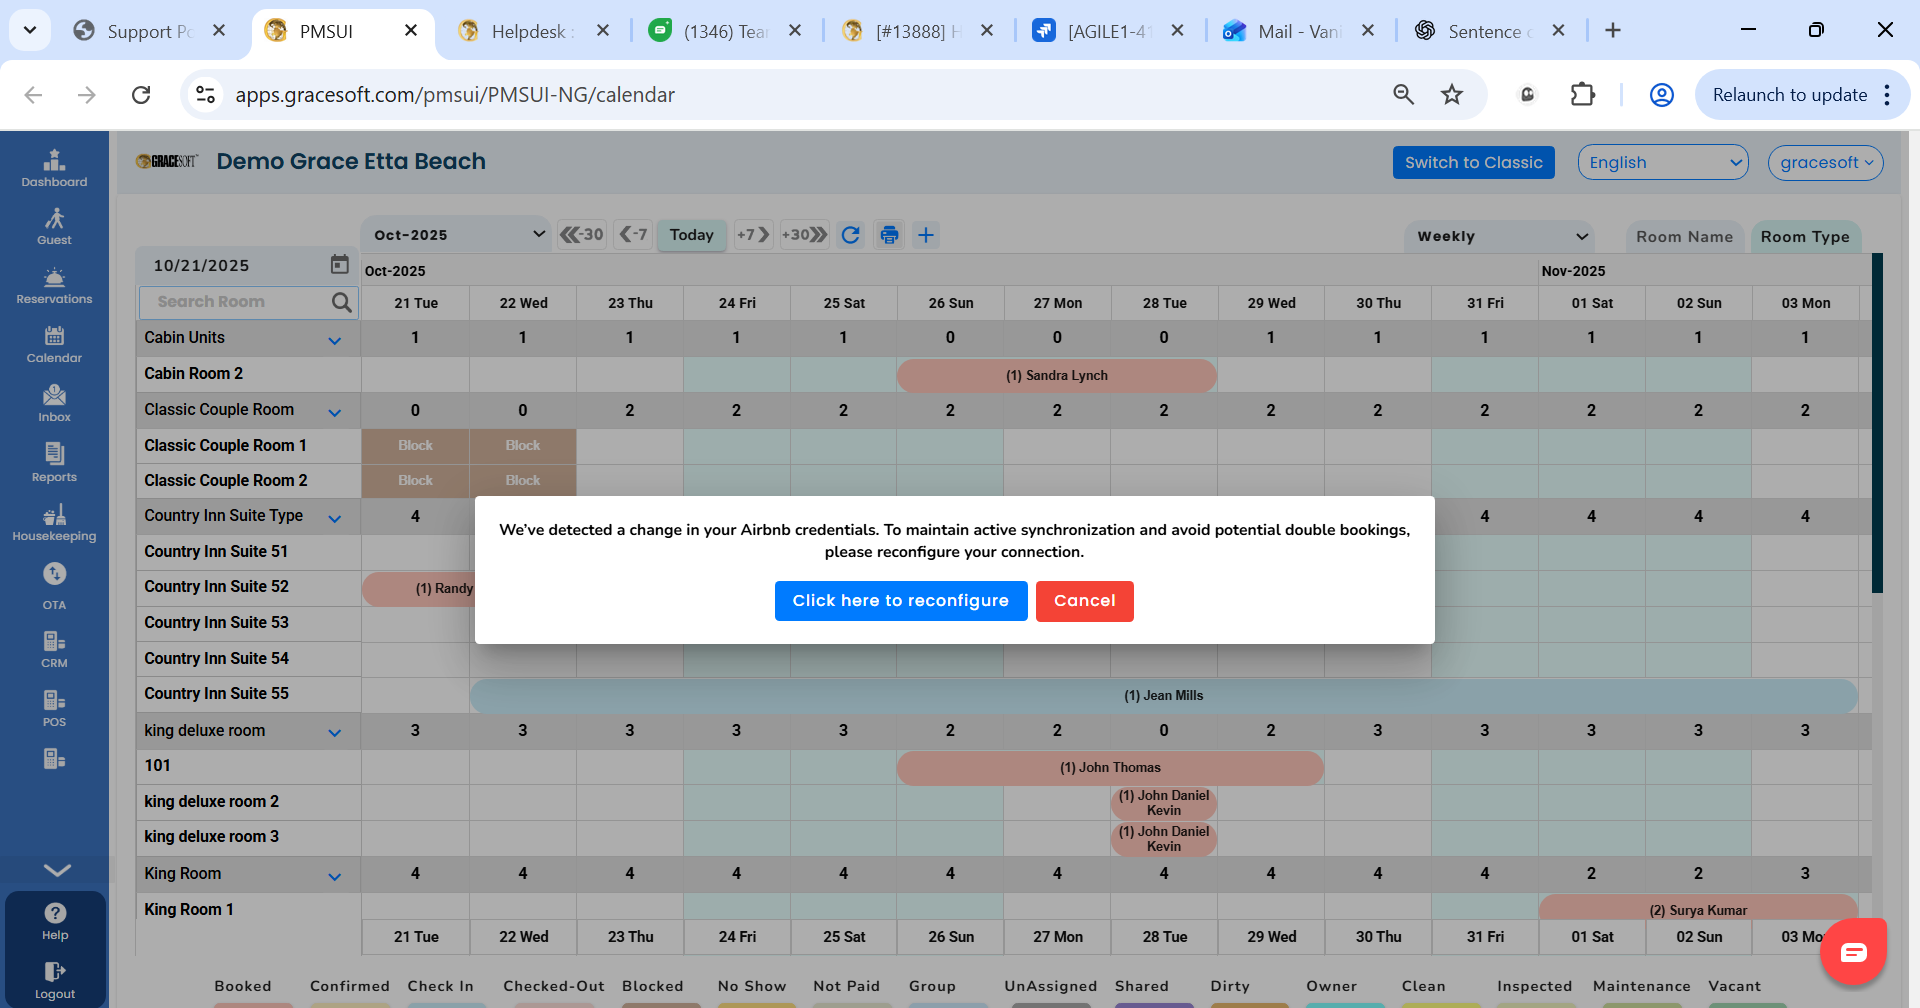
Task: Switch to Room Name tab
Action: (x=1685, y=237)
